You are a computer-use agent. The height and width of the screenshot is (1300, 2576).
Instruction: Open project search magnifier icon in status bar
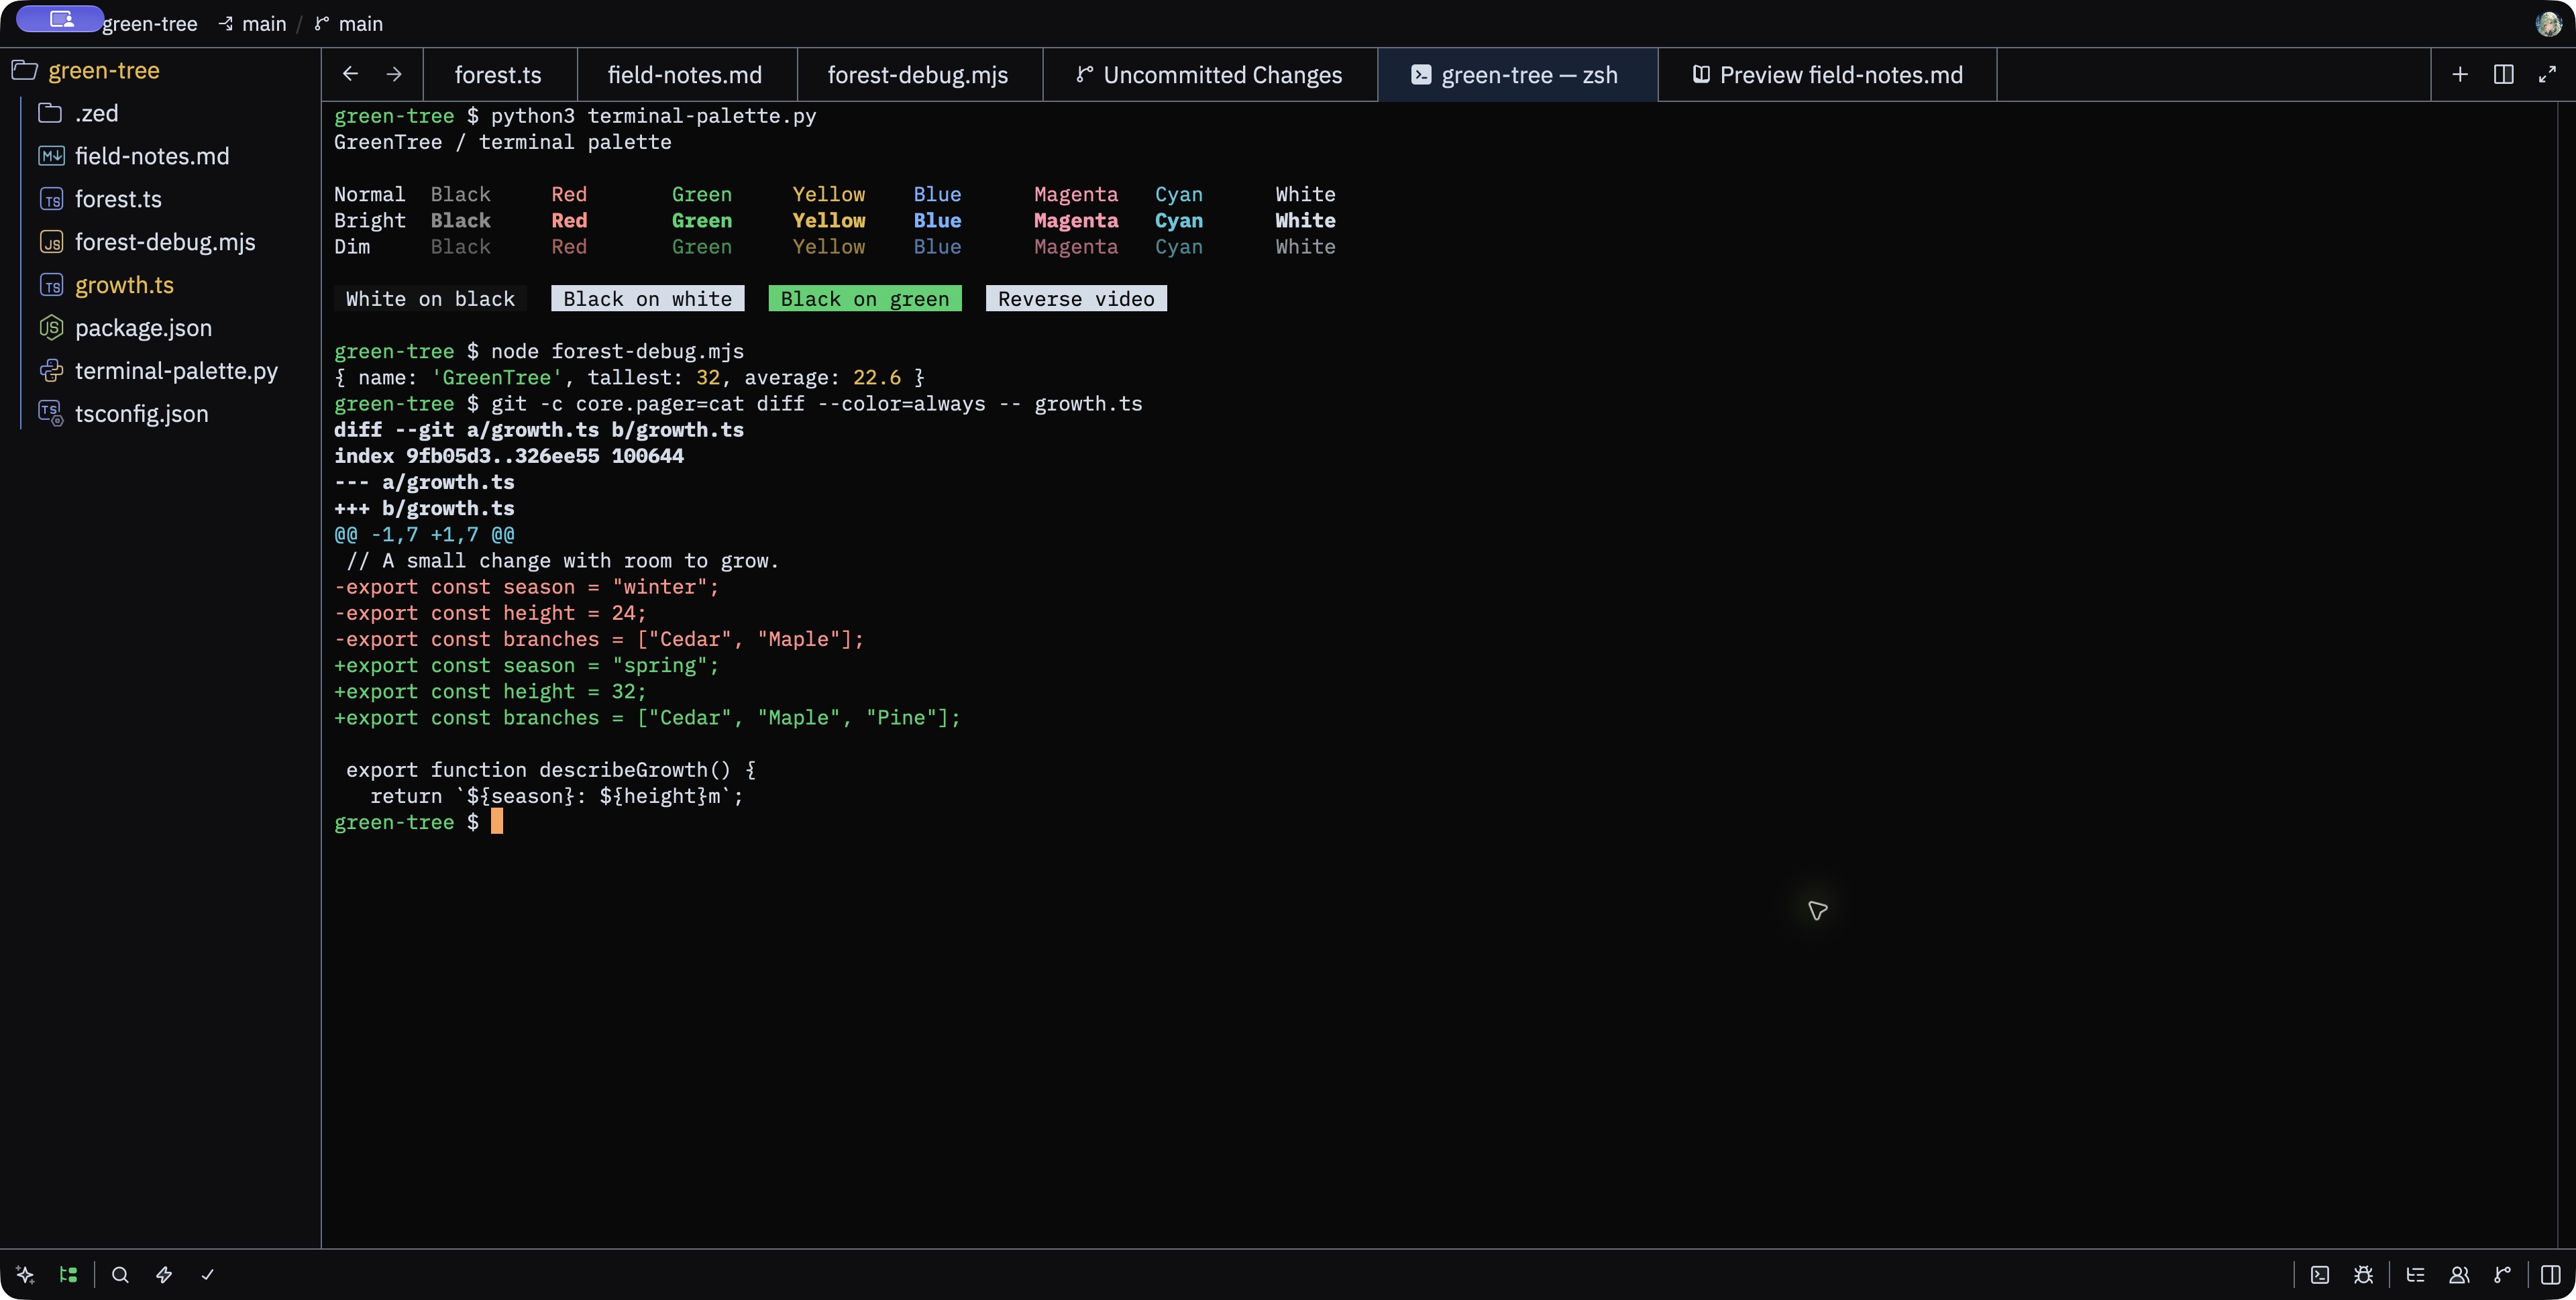tap(120, 1274)
